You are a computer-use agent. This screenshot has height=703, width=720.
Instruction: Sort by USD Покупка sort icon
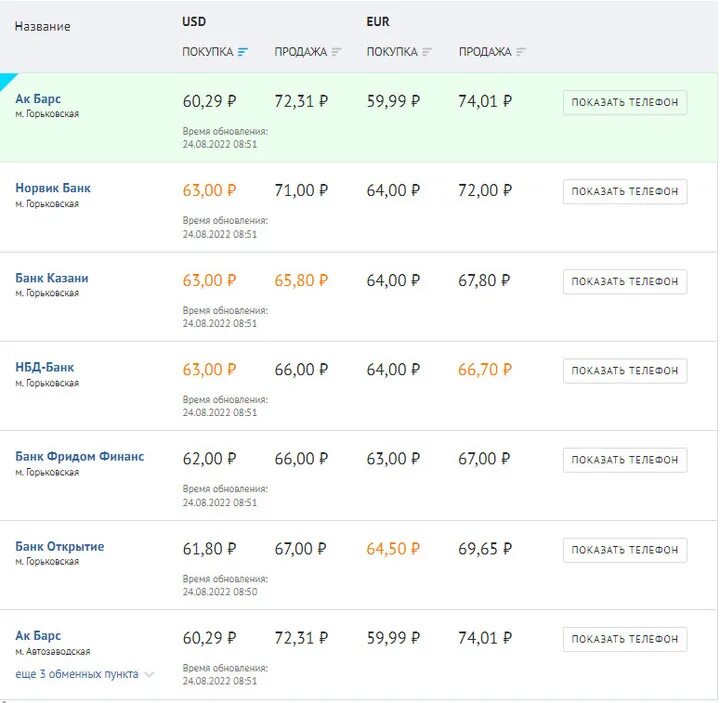click(x=243, y=52)
